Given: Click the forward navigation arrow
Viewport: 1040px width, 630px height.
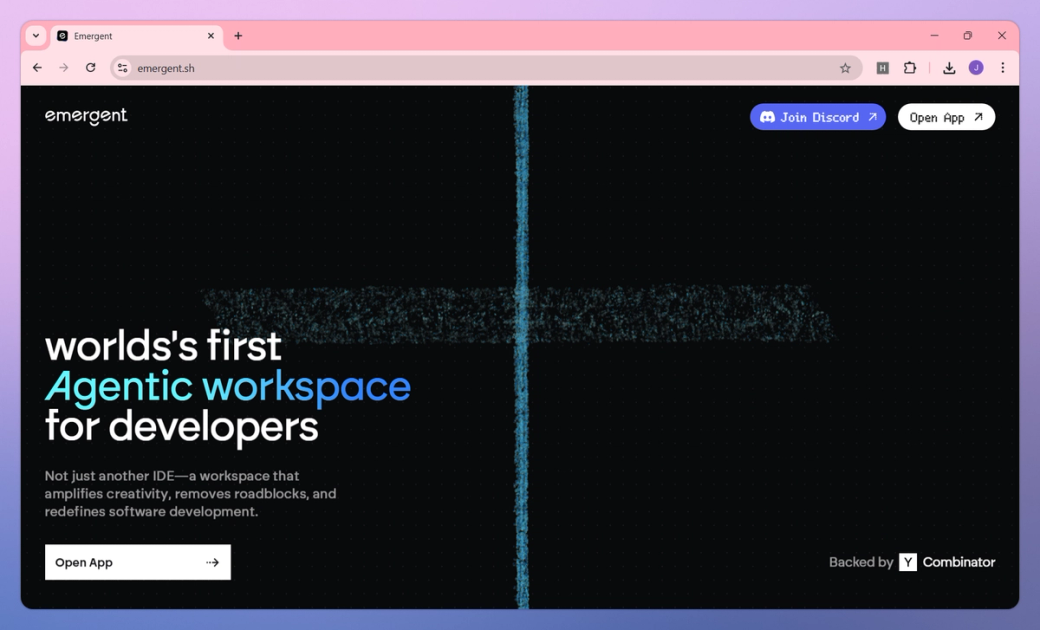Looking at the screenshot, I should (x=64, y=68).
